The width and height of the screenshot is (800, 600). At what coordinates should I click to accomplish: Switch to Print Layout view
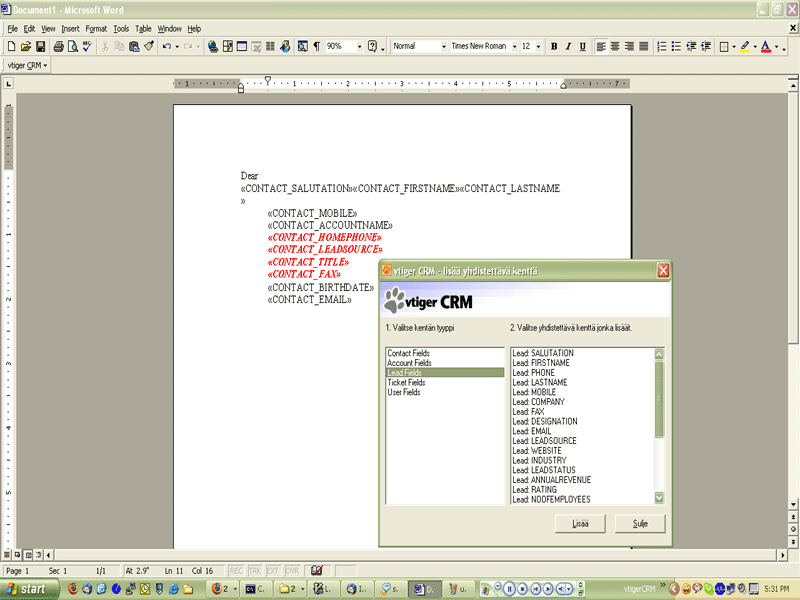click(x=28, y=555)
